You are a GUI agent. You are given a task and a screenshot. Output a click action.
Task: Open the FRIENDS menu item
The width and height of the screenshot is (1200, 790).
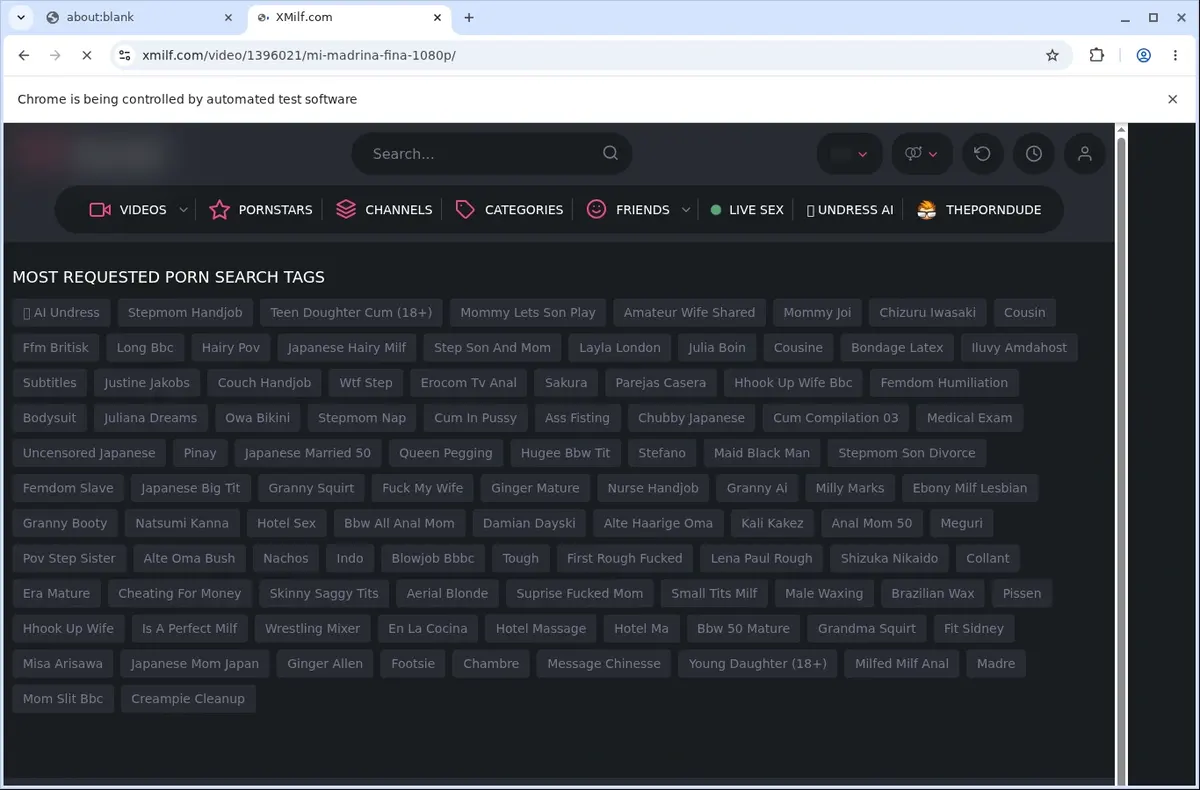click(x=643, y=210)
